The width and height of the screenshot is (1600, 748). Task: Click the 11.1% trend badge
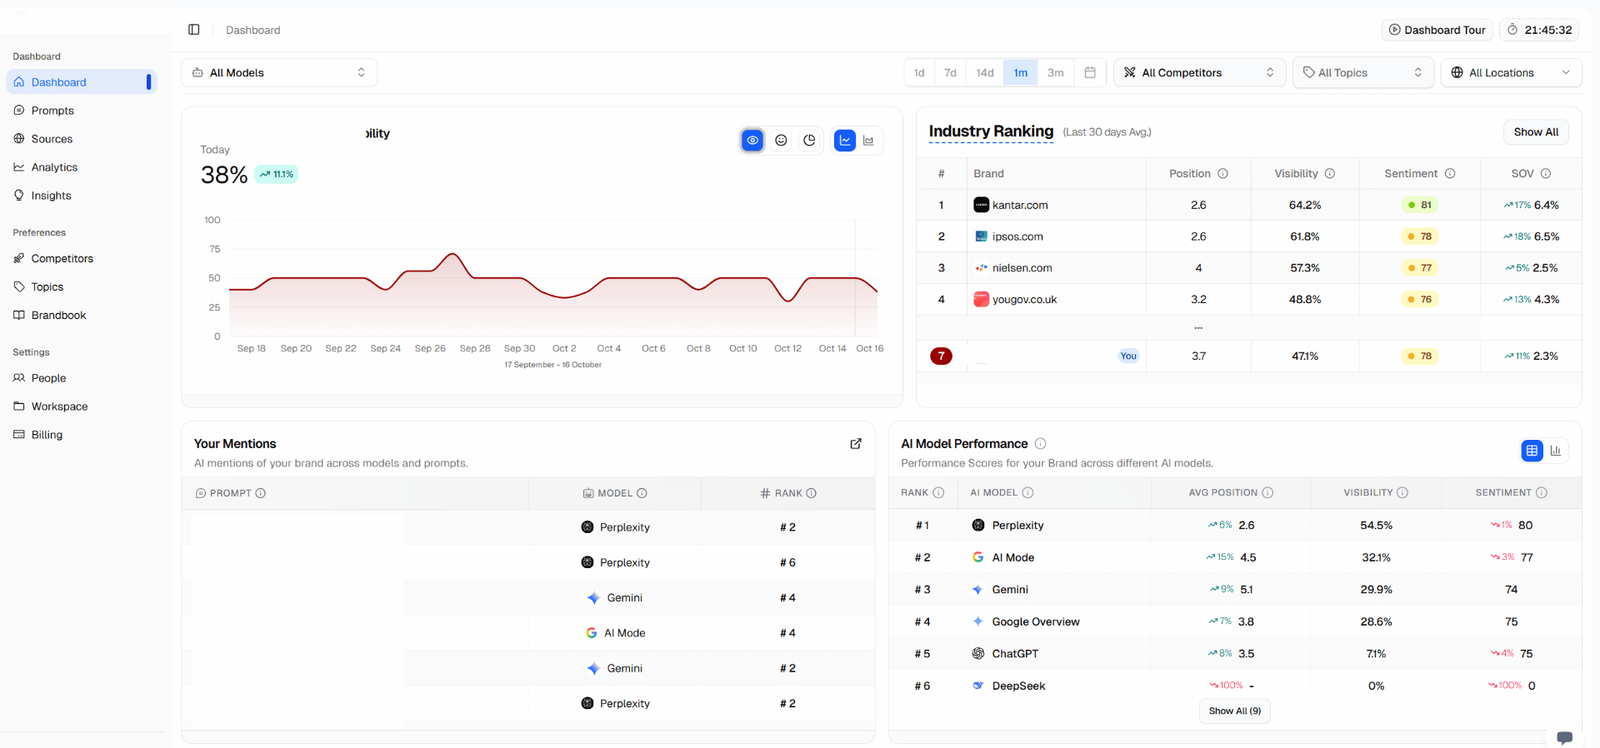[x=277, y=174]
